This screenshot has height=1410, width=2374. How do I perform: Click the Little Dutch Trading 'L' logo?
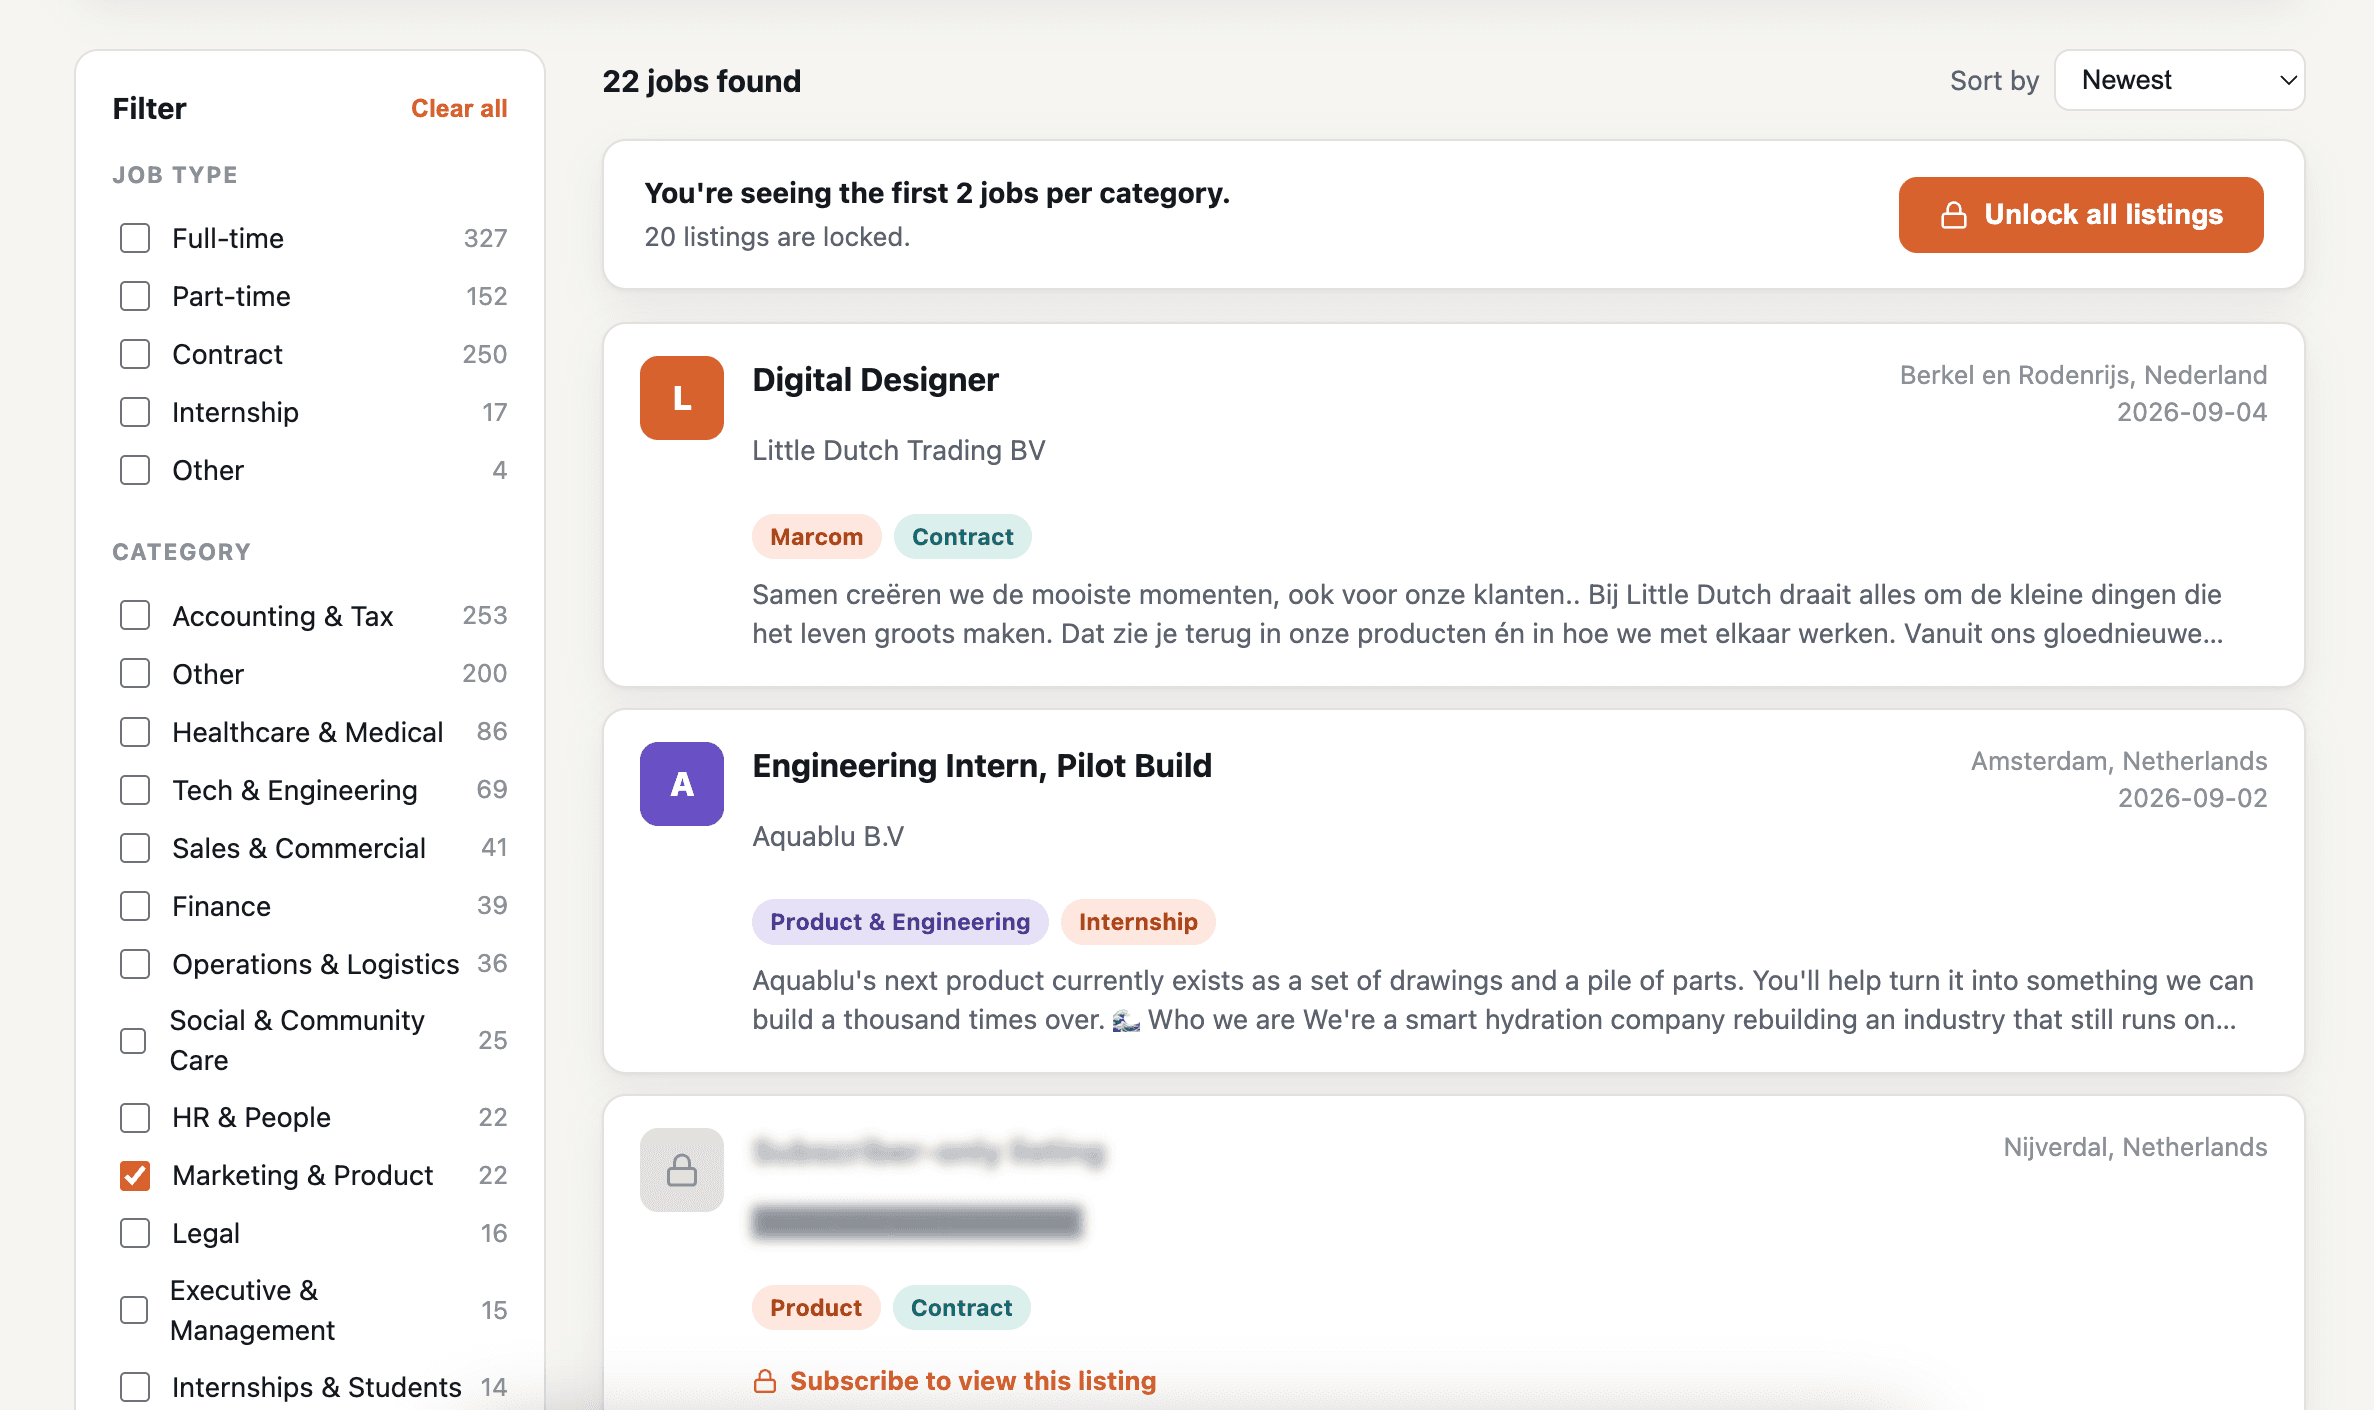tap(681, 398)
